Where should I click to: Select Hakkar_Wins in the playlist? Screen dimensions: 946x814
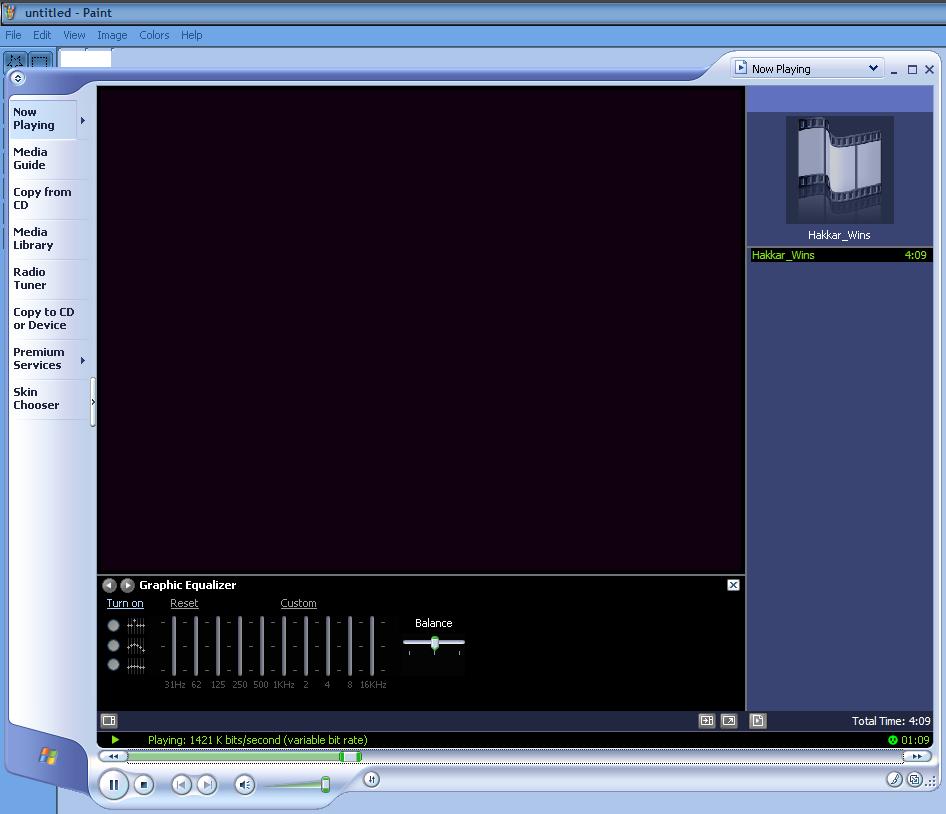click(840, 255)
